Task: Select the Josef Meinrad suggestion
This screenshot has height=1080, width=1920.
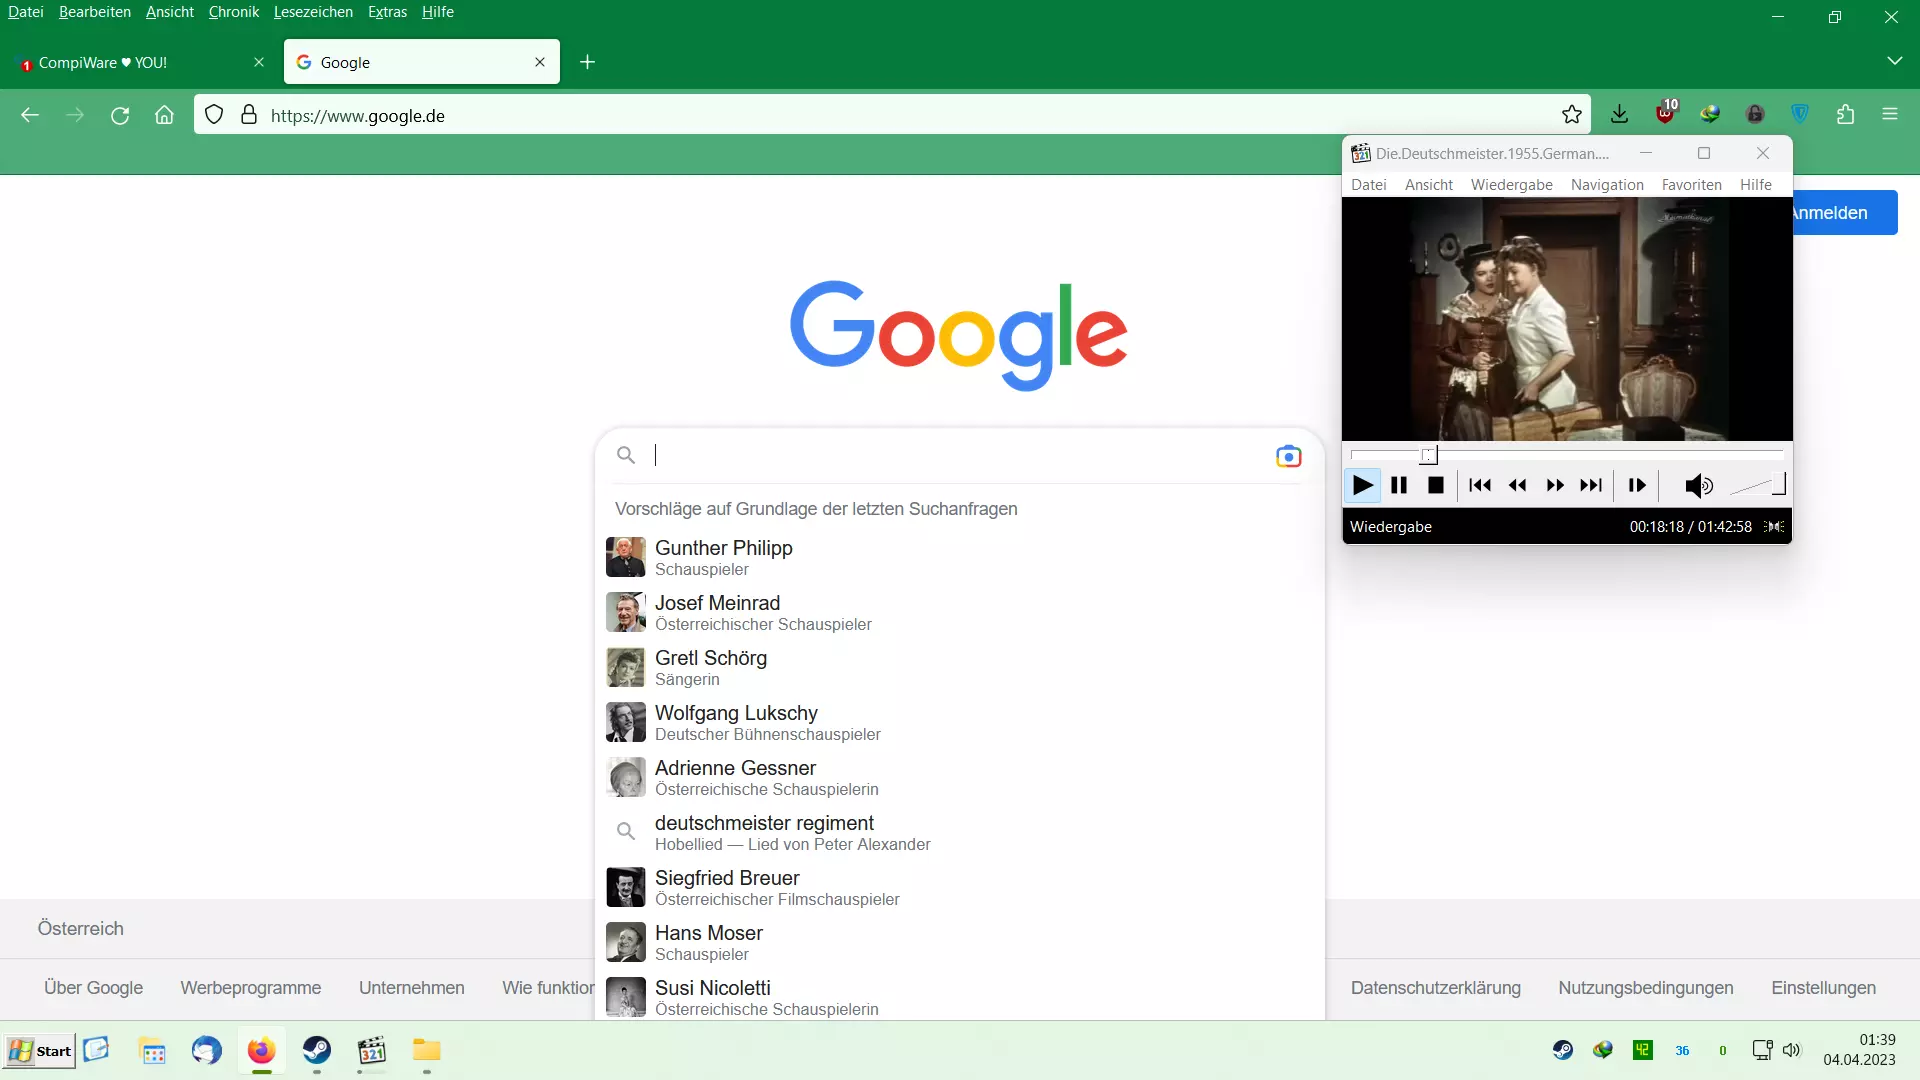Action: (959, 613)
